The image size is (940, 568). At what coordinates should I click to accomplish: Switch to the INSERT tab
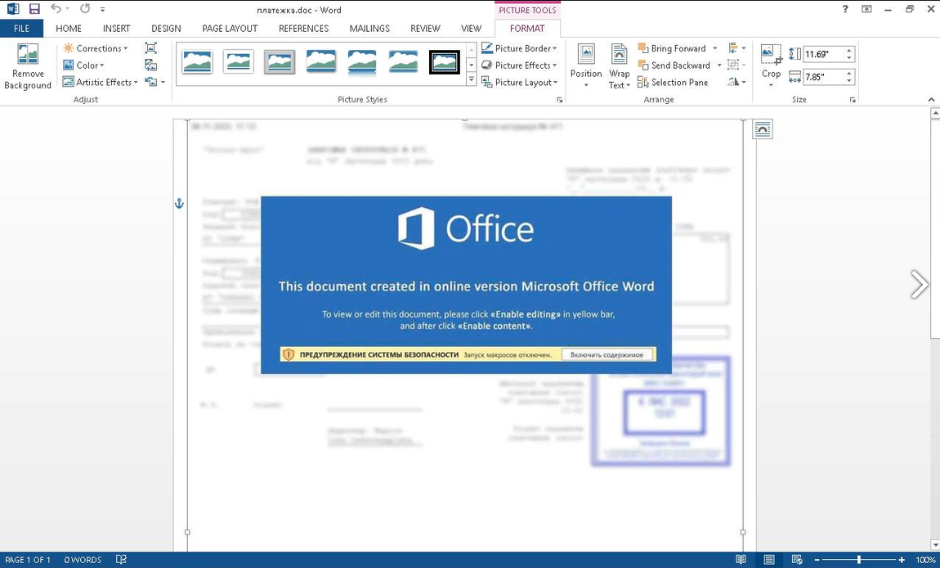[116, 28]
